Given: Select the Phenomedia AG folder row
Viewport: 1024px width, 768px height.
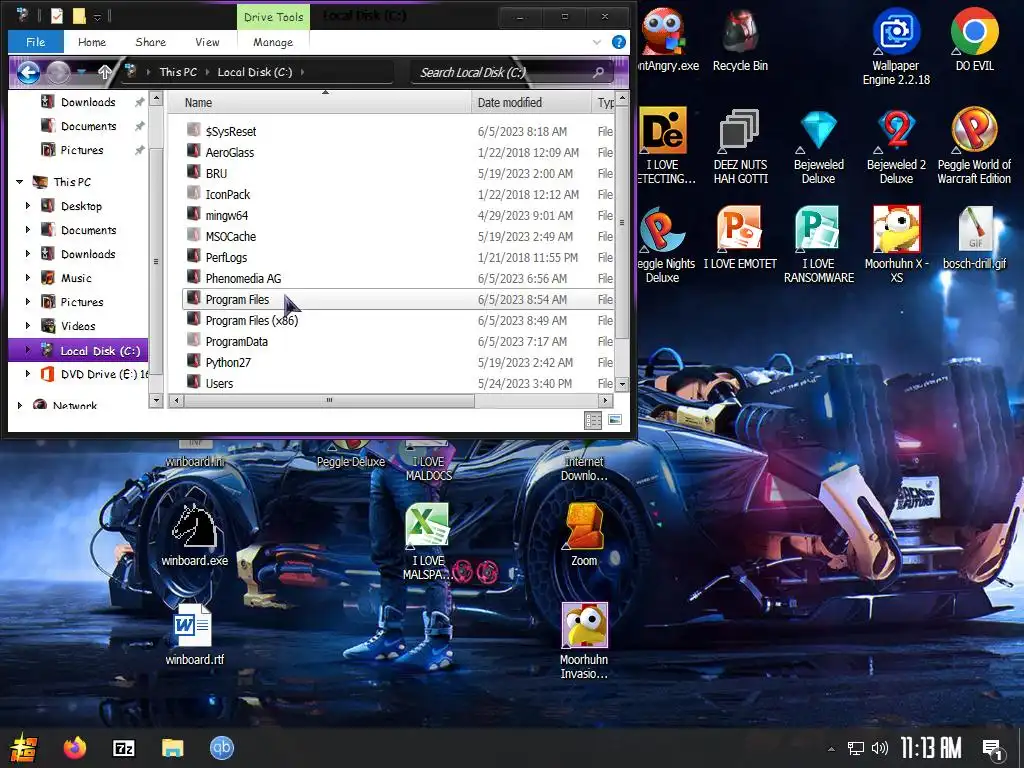Looking at the screenshot, I should coord(398,278).
